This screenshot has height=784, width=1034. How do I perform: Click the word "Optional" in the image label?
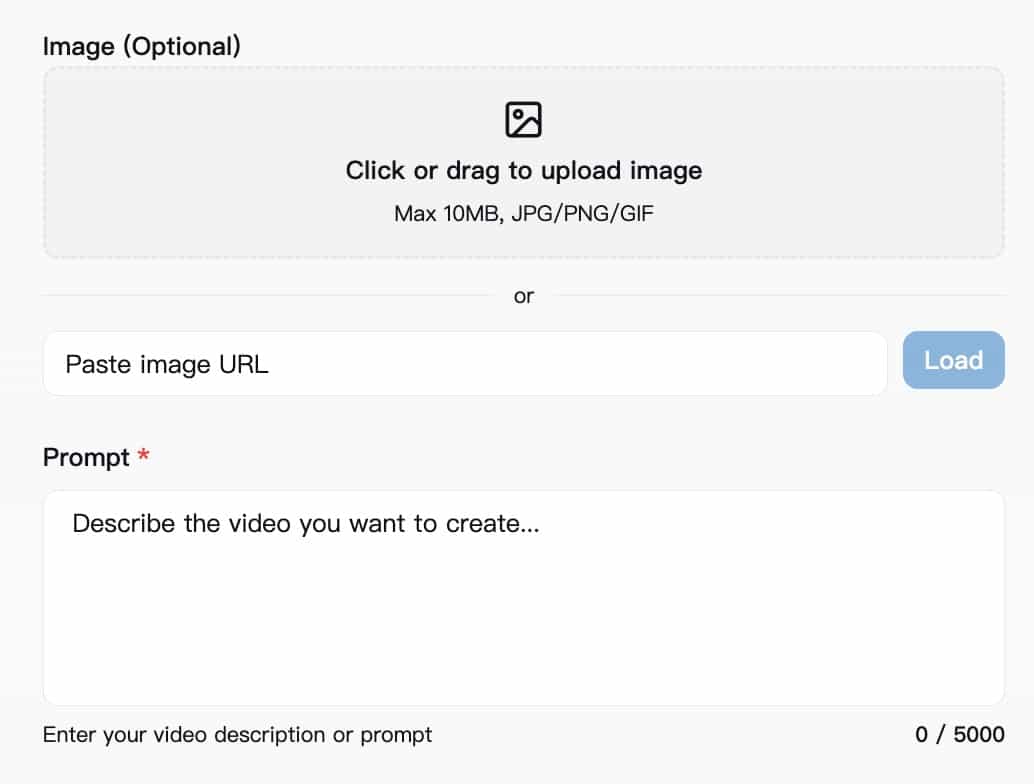pos(183,46)
